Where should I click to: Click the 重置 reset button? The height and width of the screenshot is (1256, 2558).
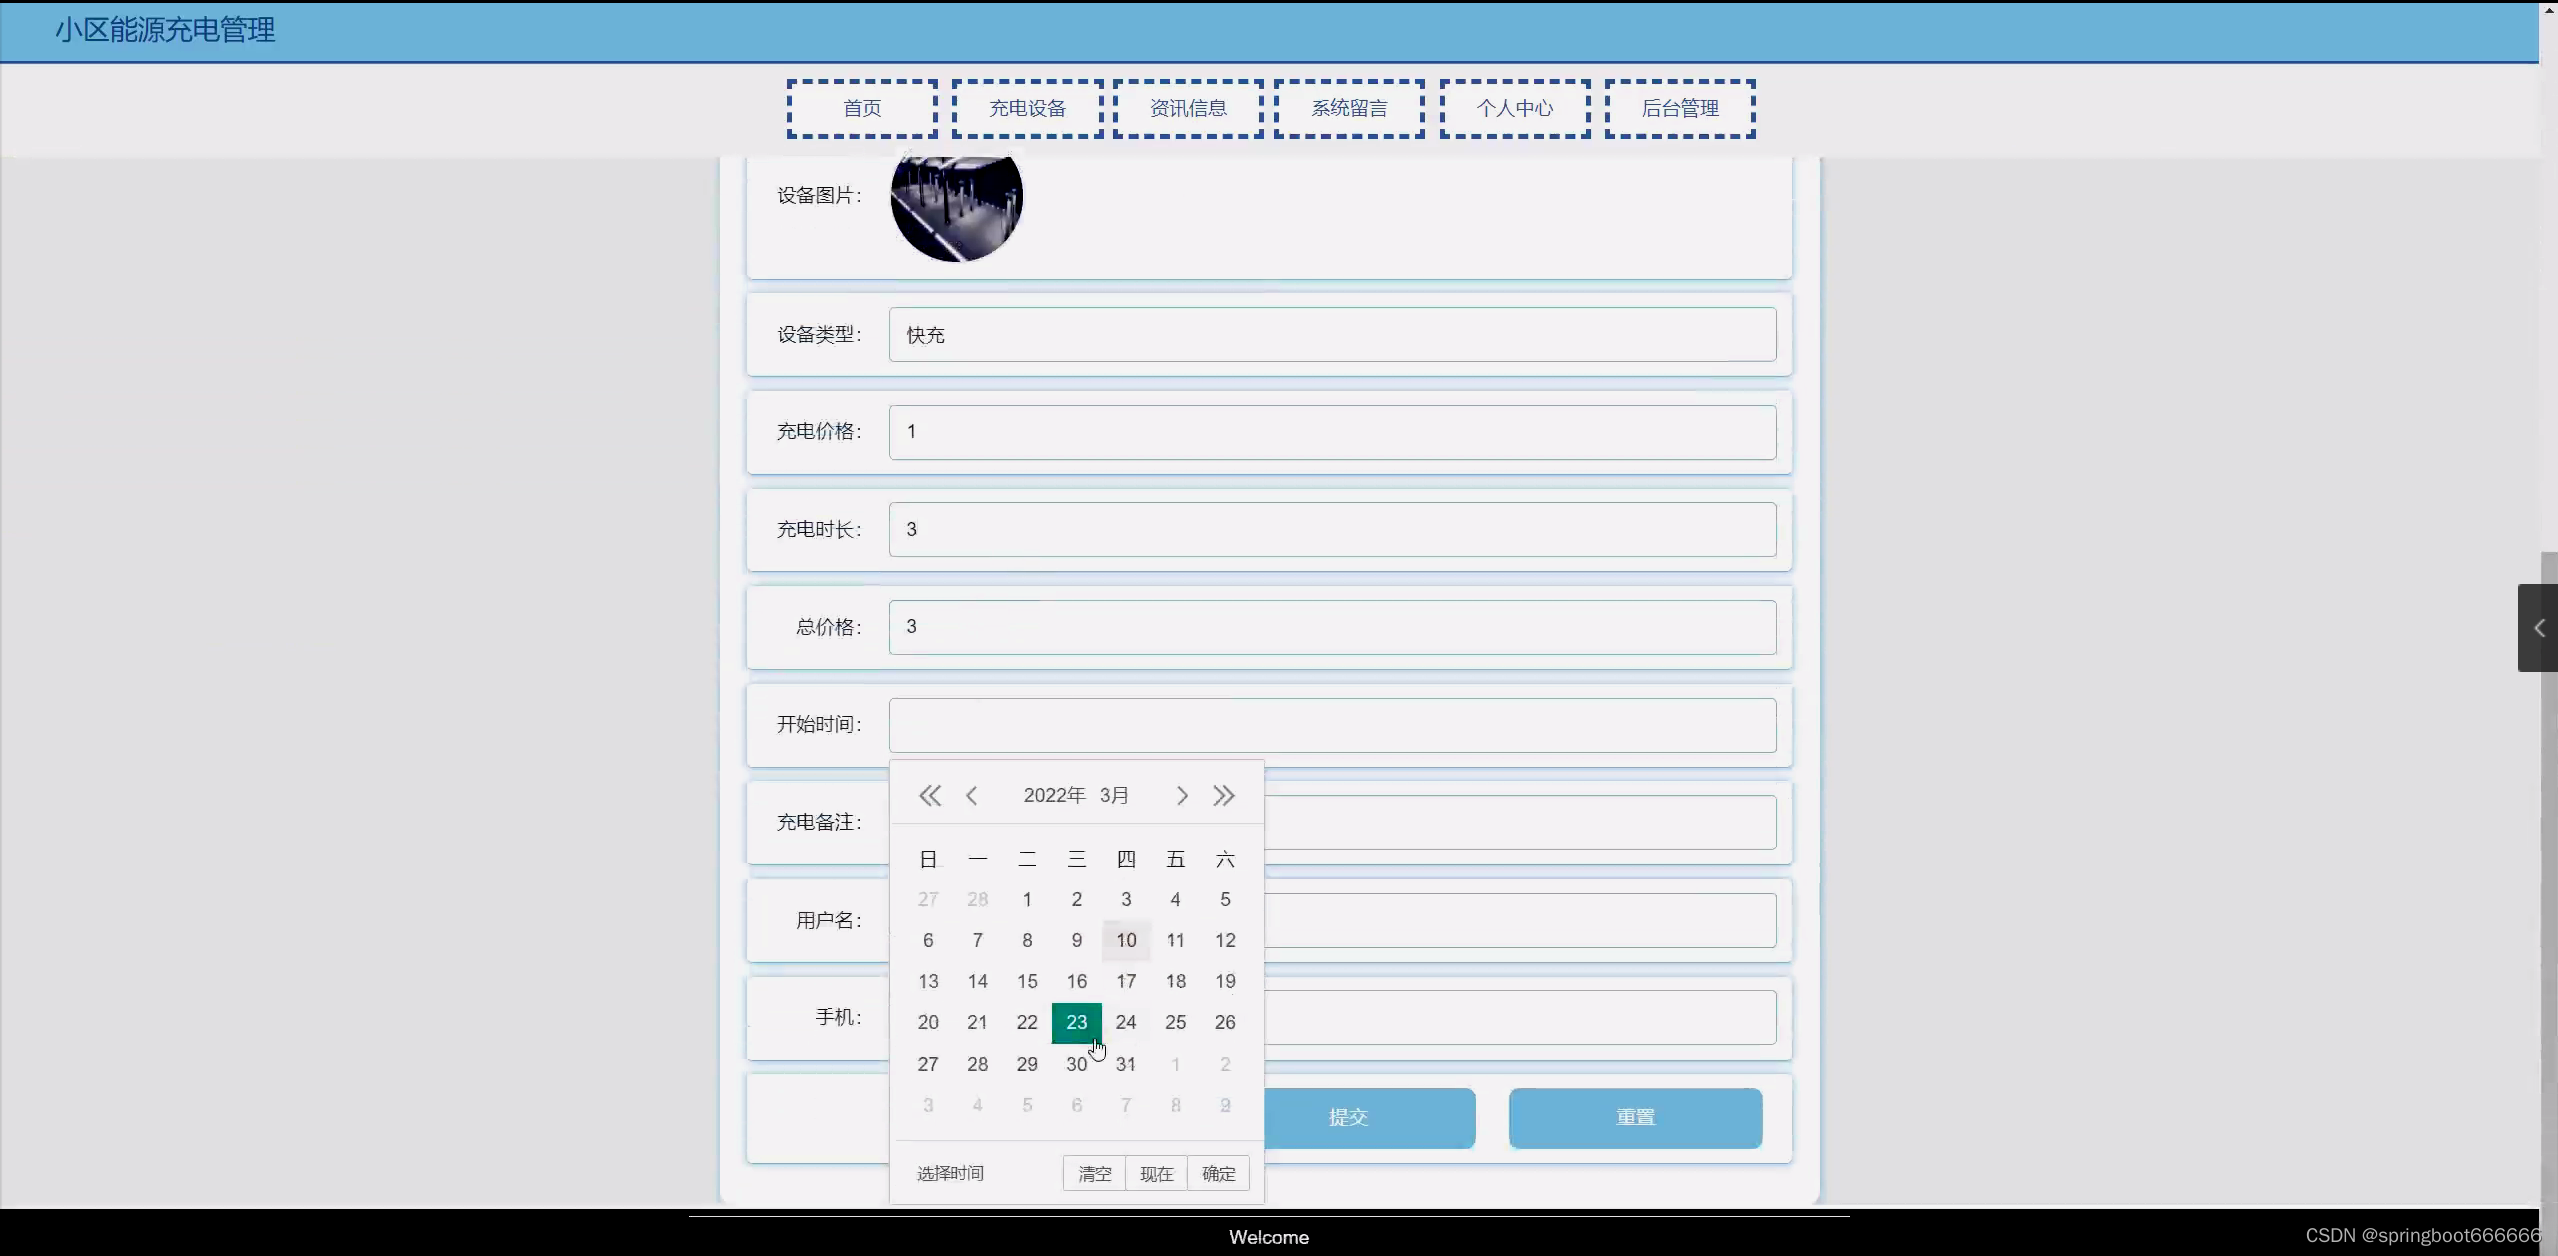point(1635,1118)
